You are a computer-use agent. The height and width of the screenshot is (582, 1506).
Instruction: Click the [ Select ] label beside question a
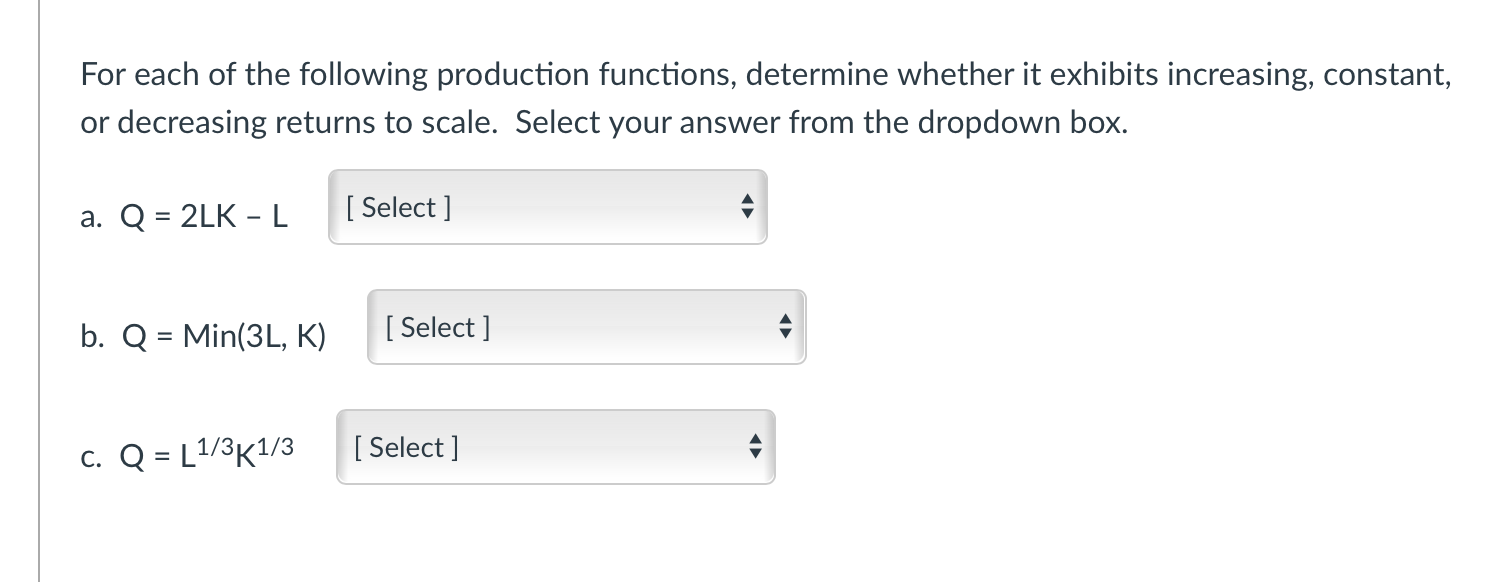(398, 207)
